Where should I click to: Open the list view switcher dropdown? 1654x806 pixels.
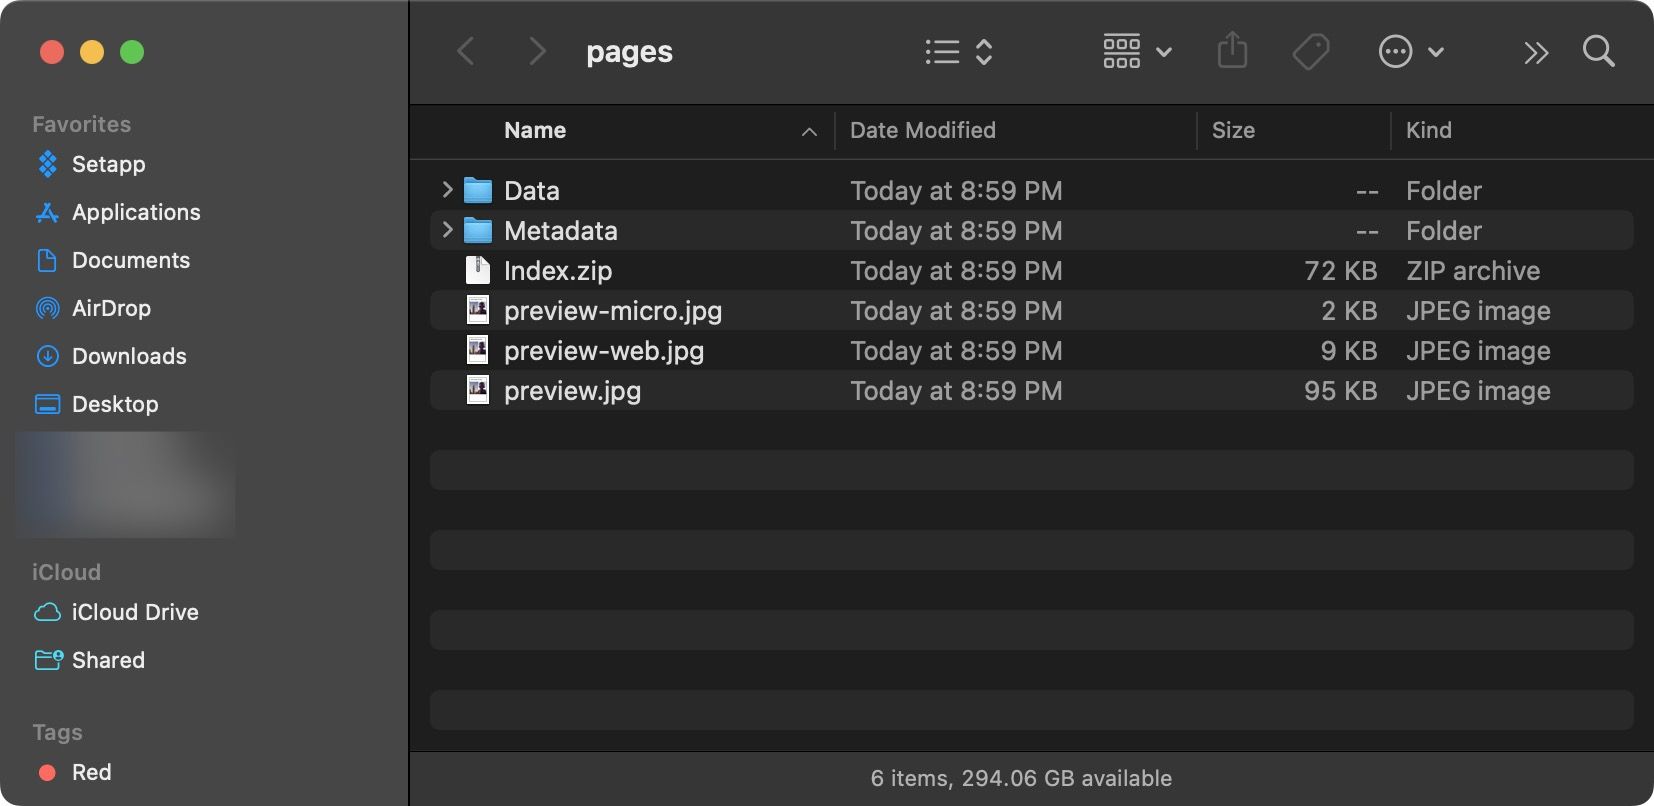[x=958, y=51]
